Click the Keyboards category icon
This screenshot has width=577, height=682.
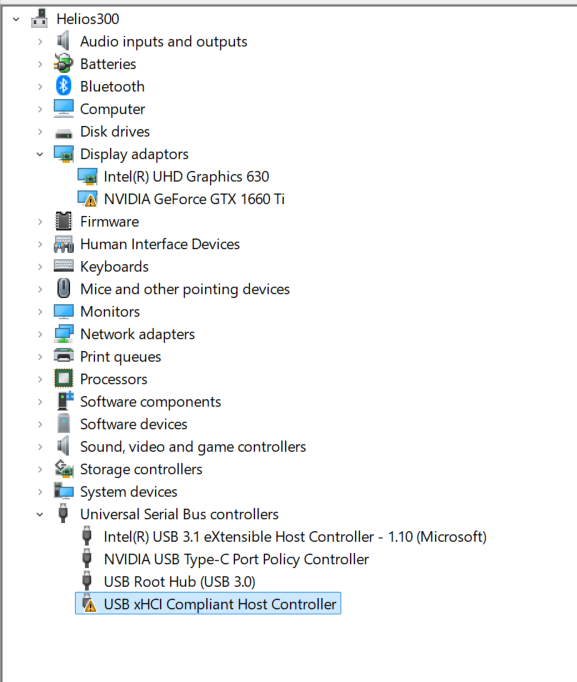(x=63, y=266)
